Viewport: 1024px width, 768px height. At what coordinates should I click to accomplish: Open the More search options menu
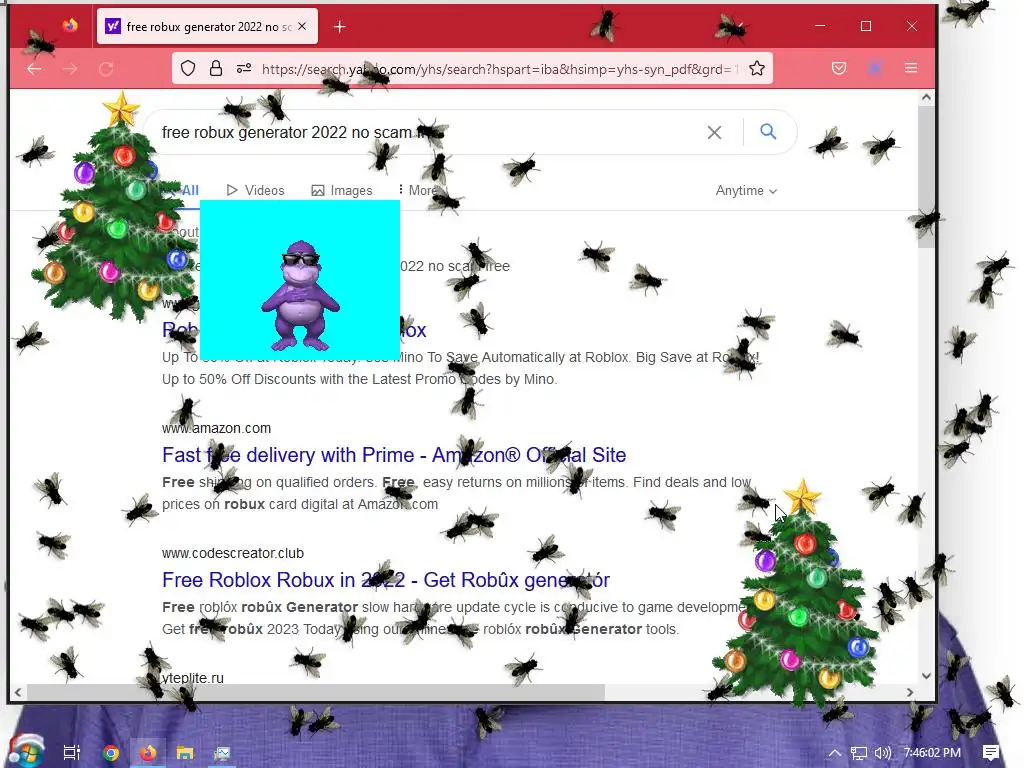[x=418, y=191]
